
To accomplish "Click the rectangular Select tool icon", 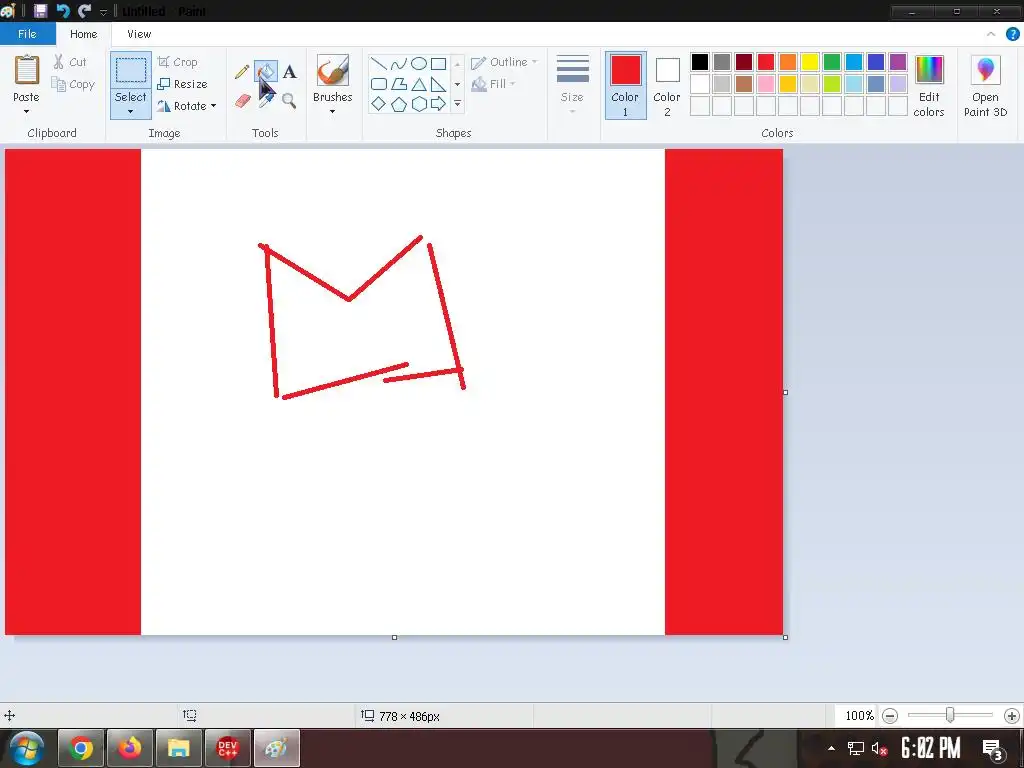I will 131,70.
